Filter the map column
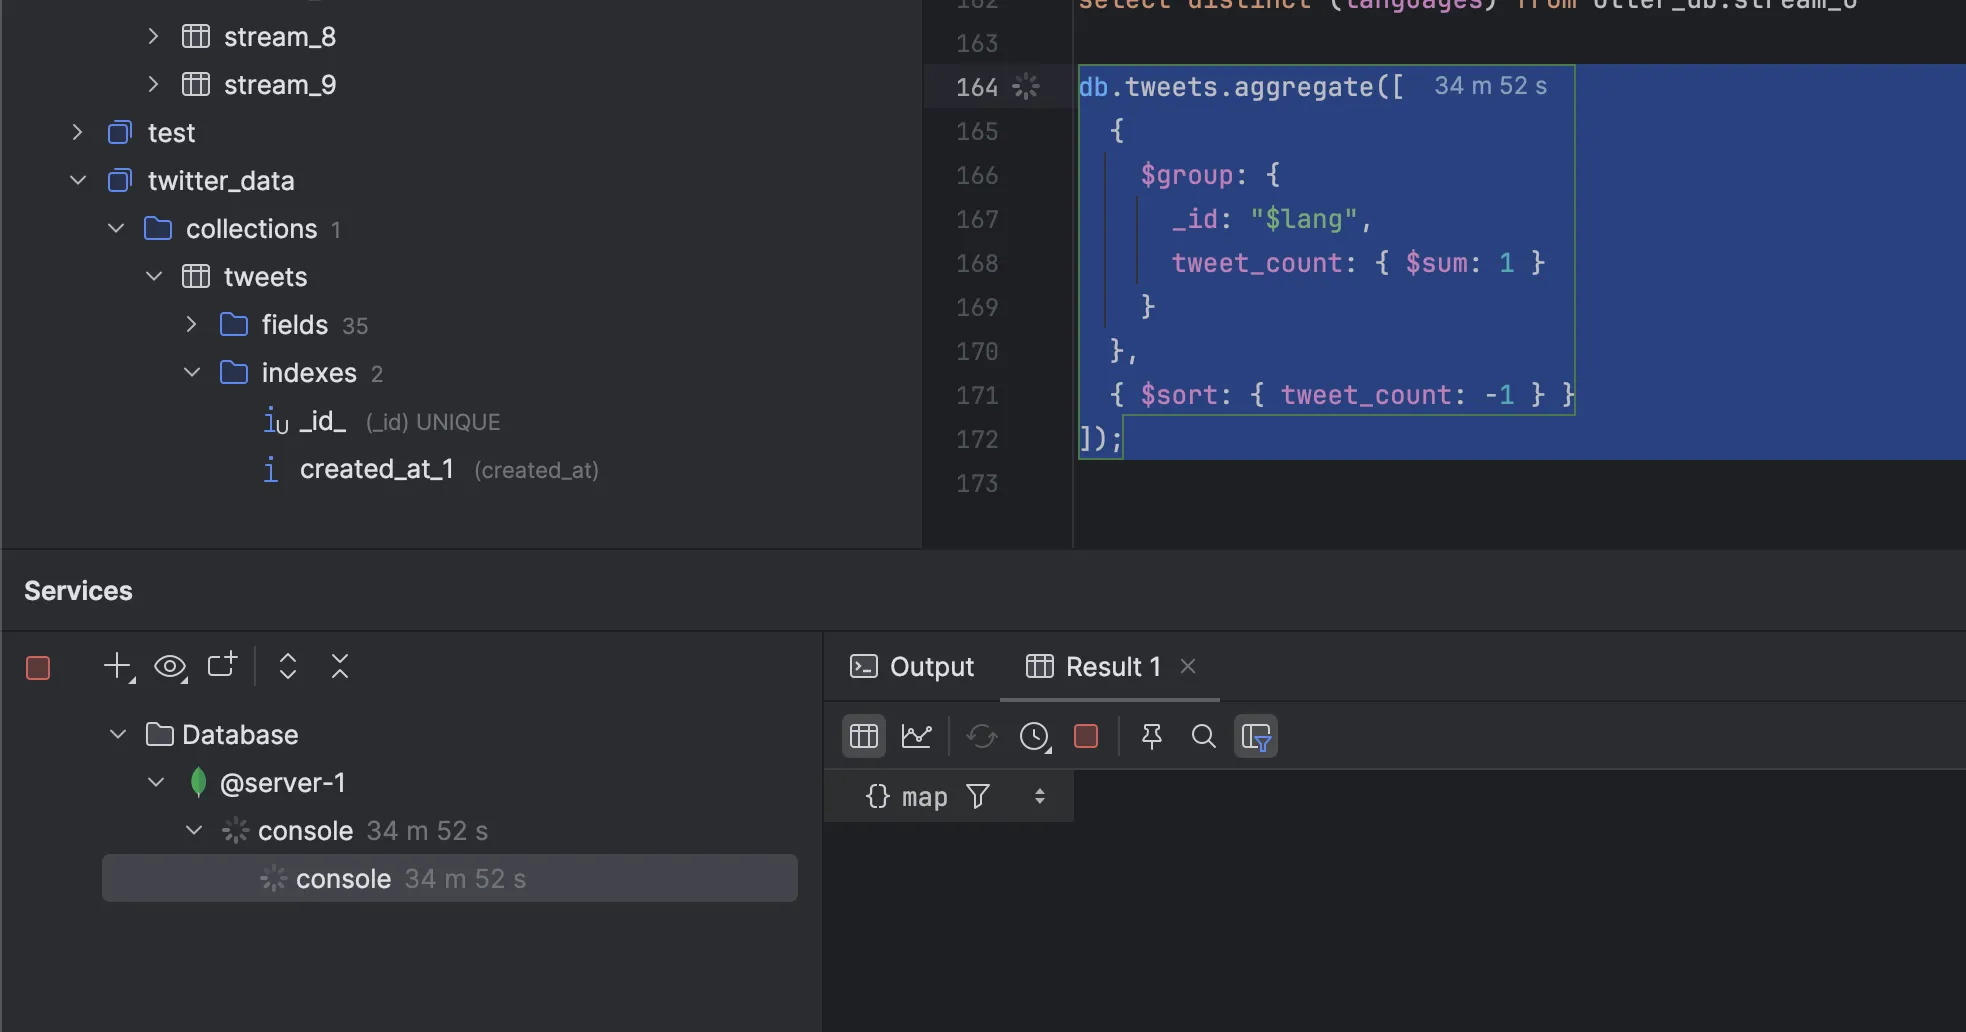 (x=978, y=796)
